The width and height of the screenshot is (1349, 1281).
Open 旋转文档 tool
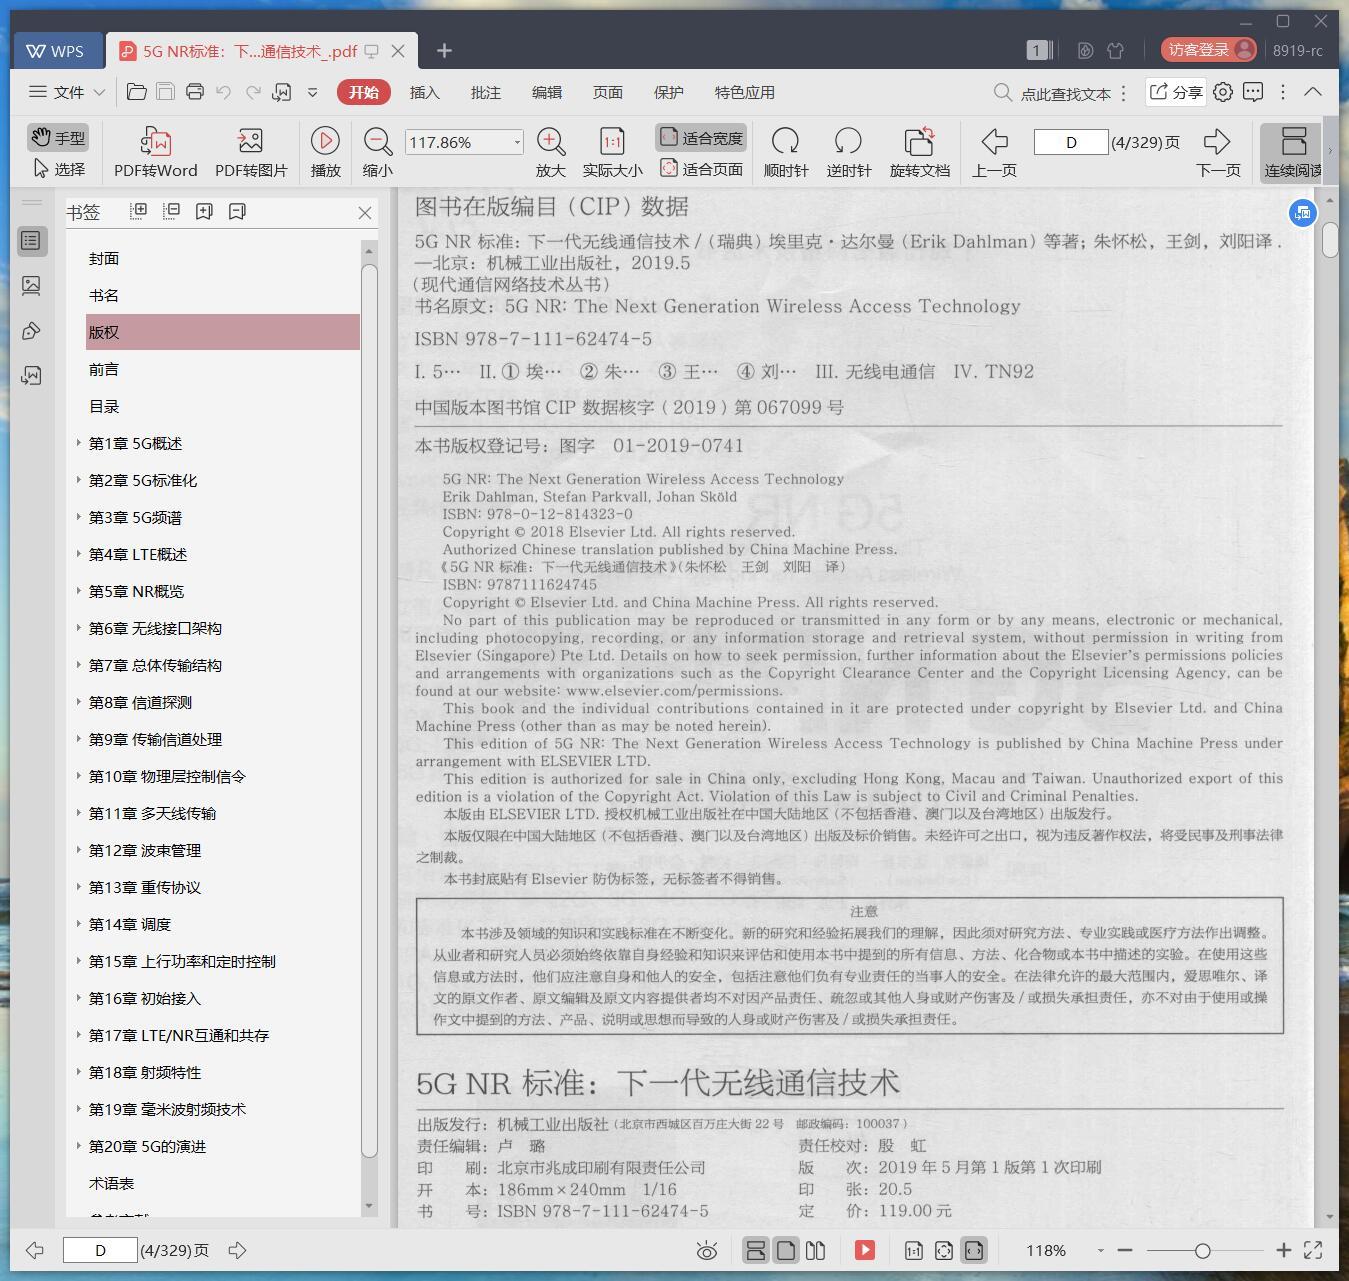coord(919,152)
